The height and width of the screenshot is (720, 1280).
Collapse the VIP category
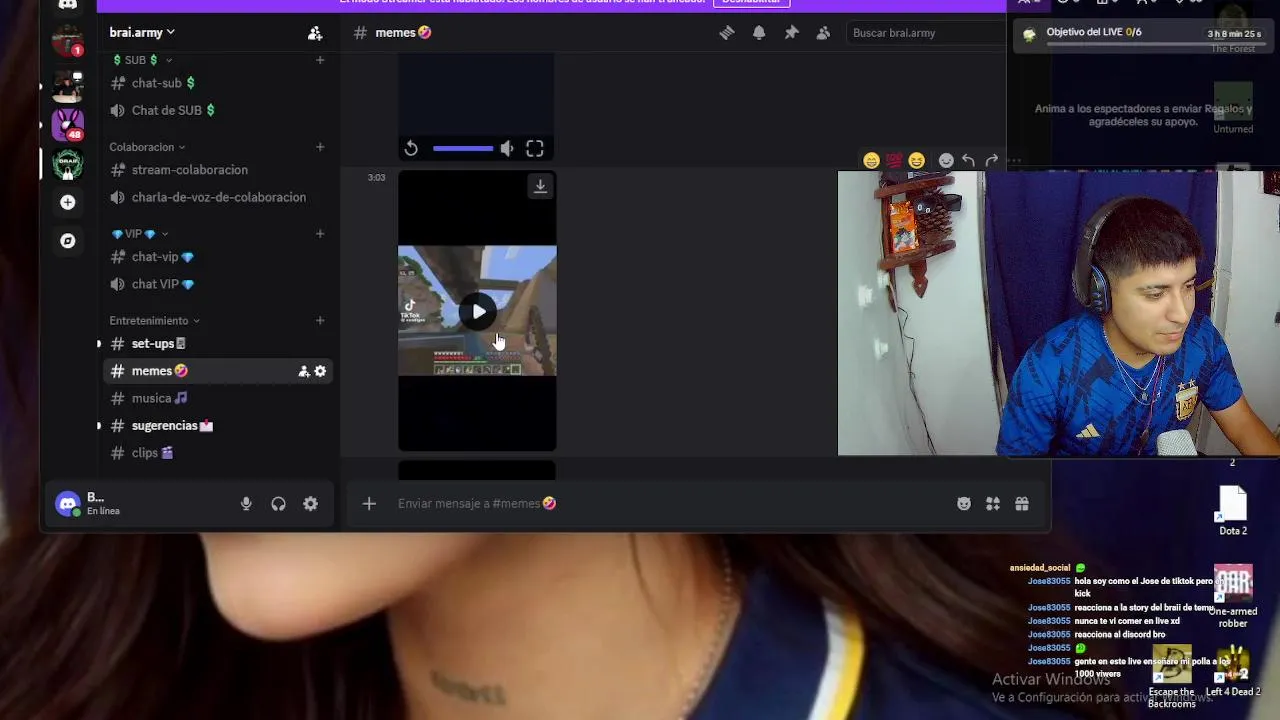point(139,234)
